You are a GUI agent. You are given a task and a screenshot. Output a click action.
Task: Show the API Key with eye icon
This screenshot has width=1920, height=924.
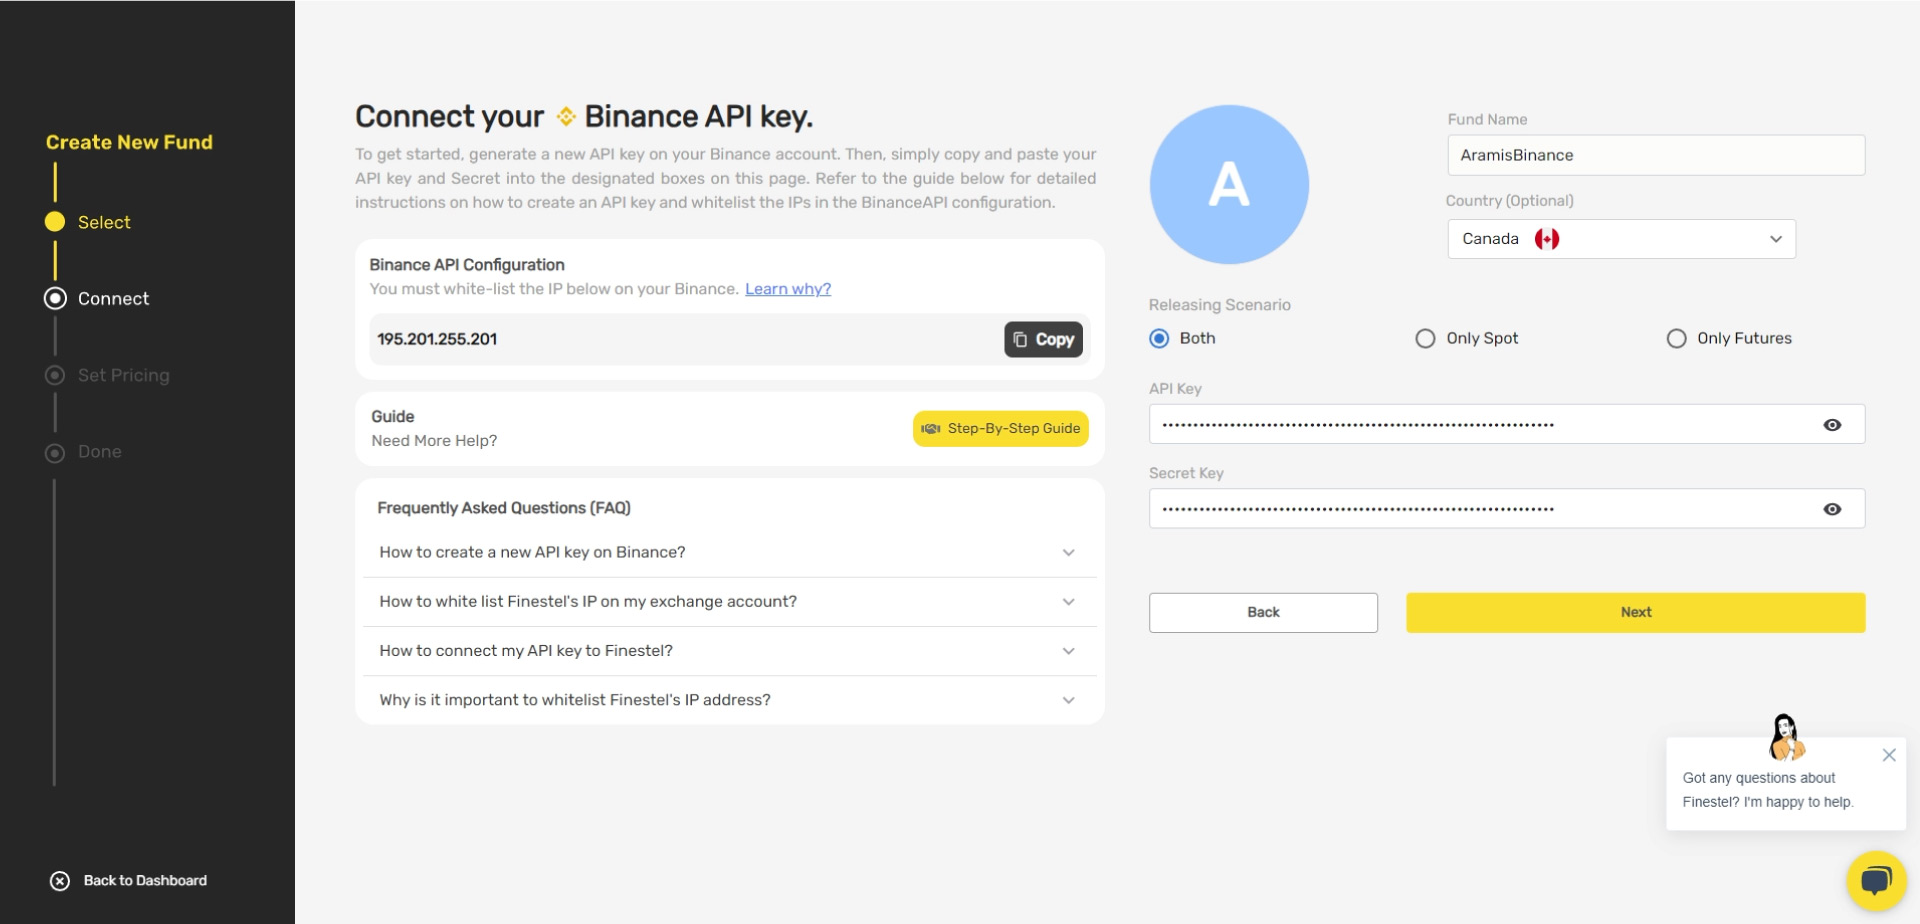pos(1832,425)
